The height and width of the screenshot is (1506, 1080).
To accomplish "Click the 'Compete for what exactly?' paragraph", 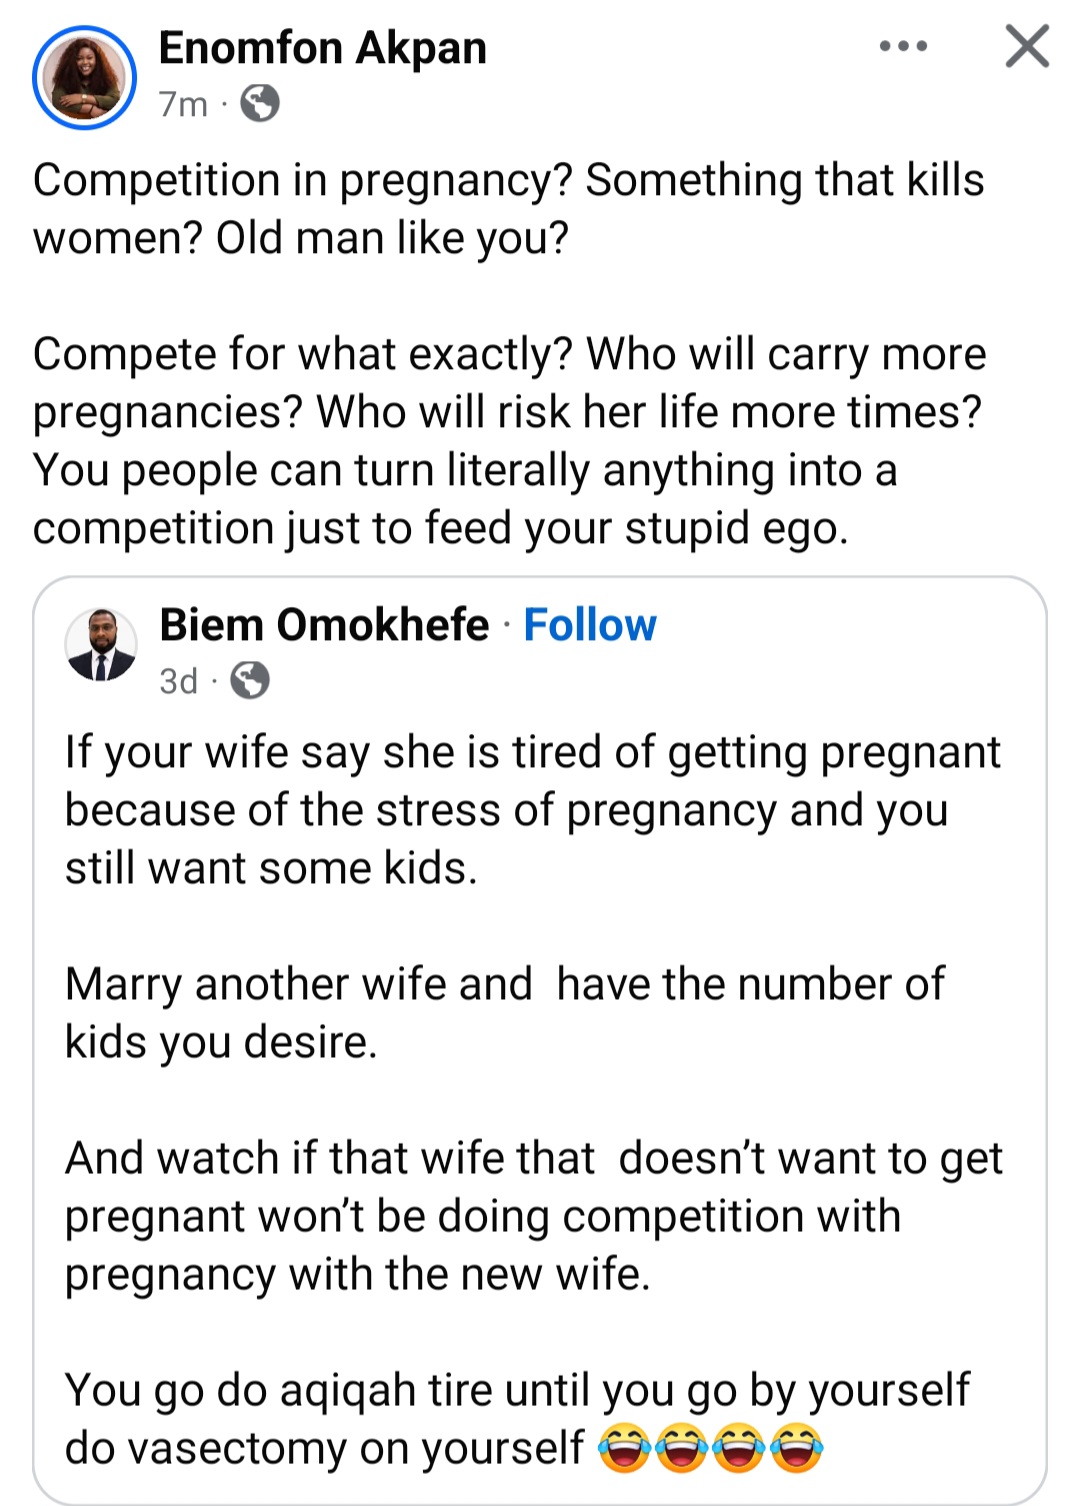I will [x=510, y=441].
